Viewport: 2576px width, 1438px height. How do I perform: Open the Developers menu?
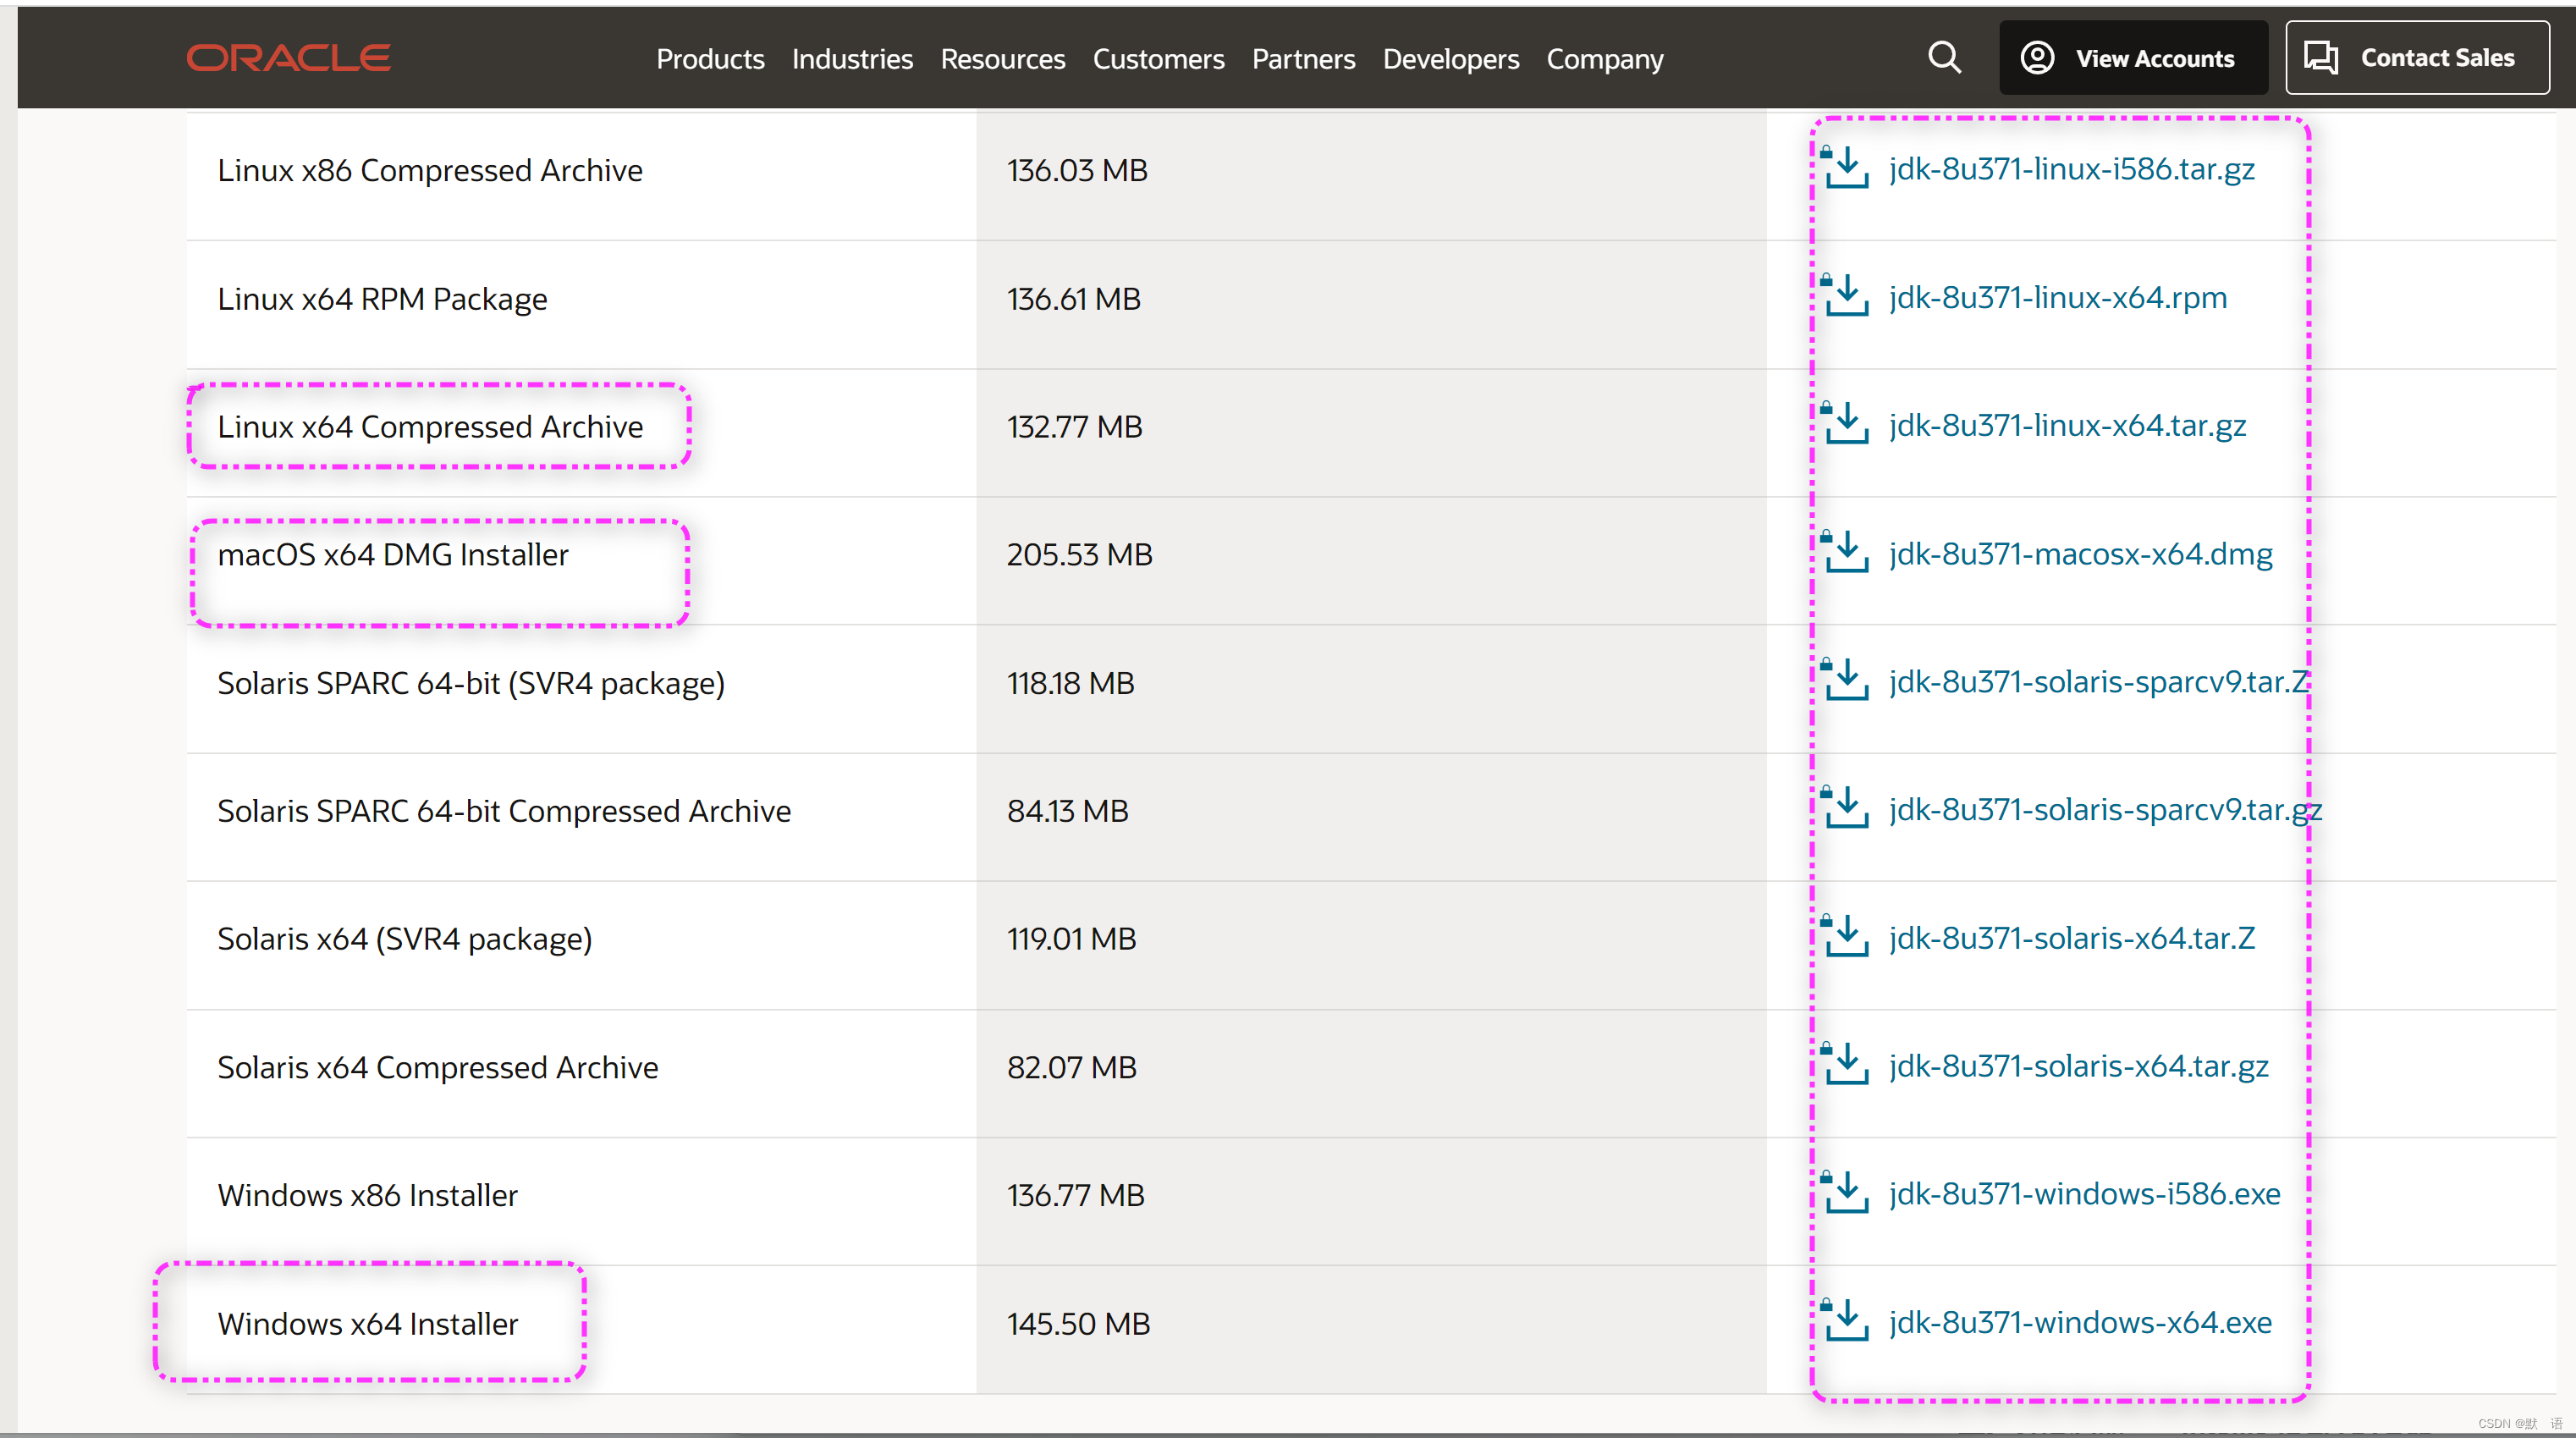(1450, 59)
